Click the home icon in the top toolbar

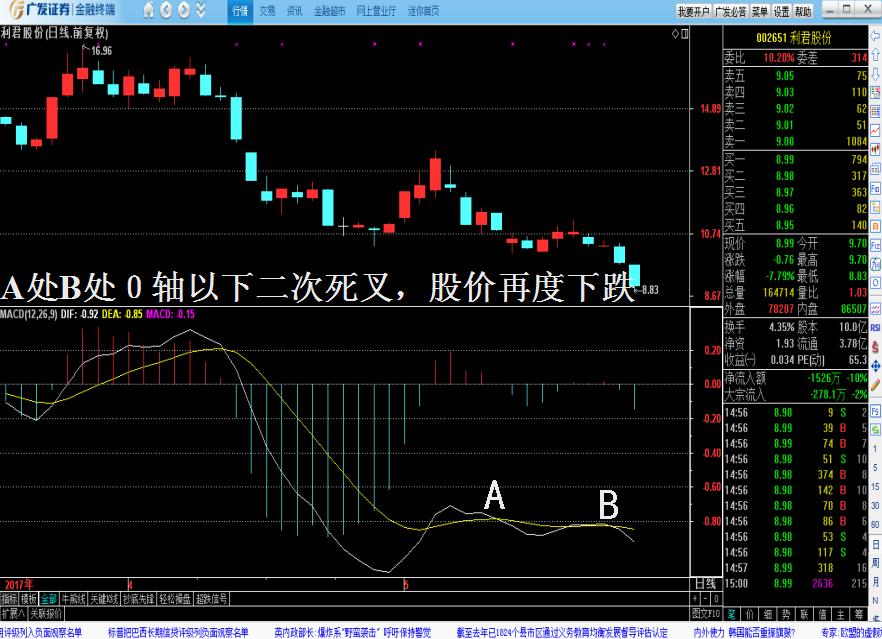(150, 10)
